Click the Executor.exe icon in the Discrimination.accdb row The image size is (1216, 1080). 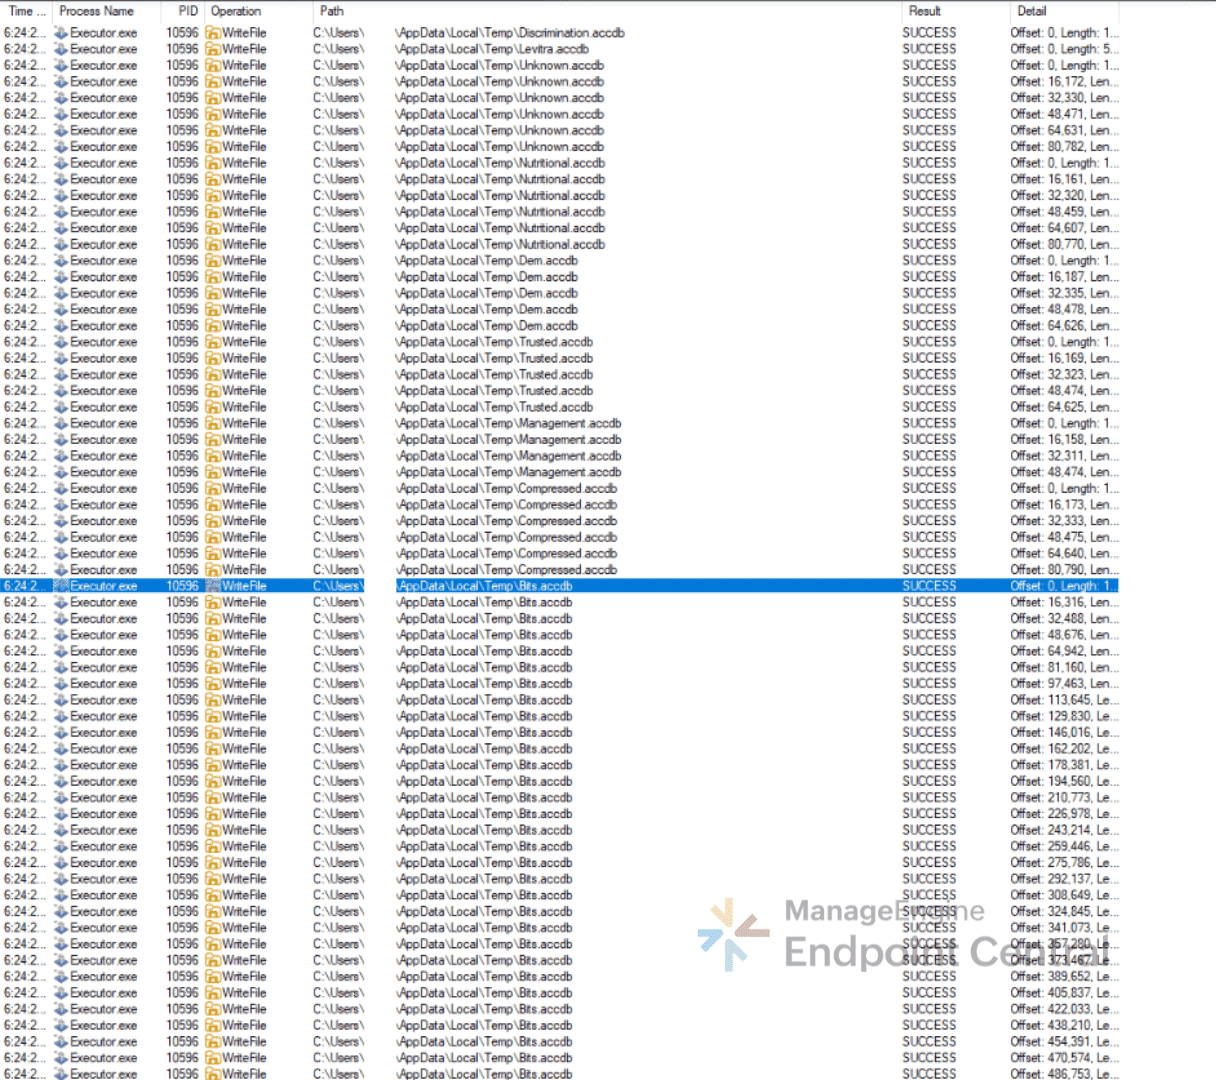[x=61, y=33]
